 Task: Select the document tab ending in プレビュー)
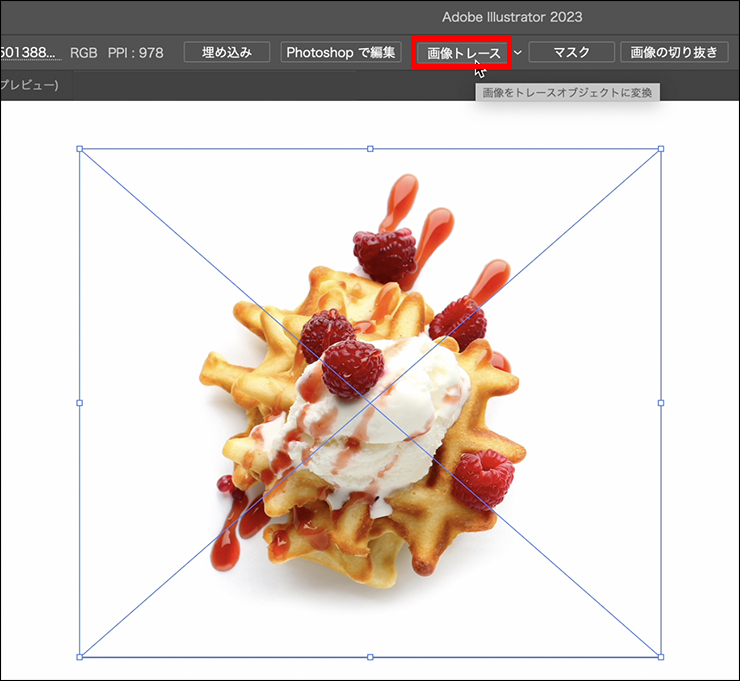[28, 86]
